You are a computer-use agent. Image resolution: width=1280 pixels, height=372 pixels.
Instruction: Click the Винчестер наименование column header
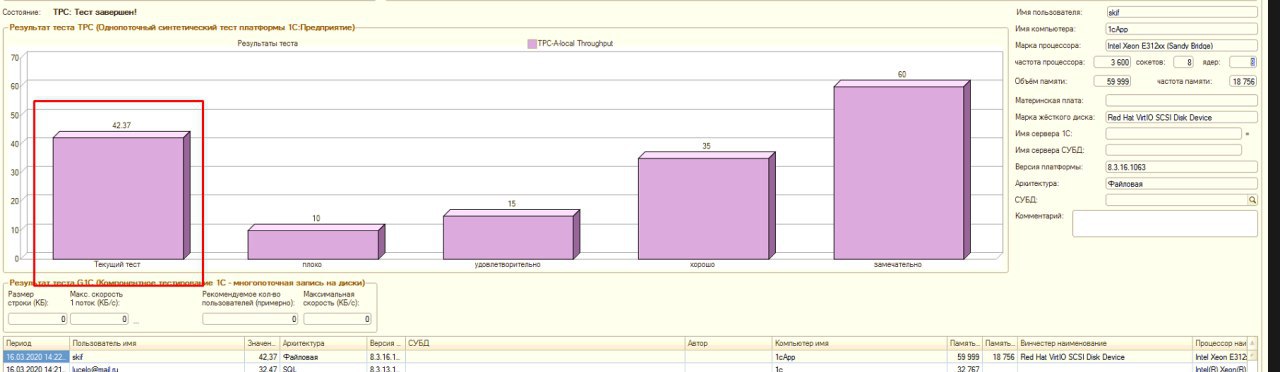point(1105,343)
